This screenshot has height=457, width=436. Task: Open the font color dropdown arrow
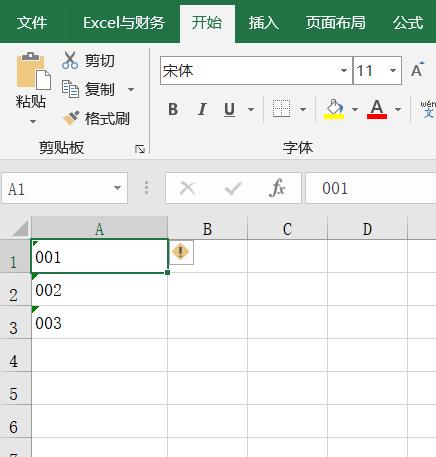398,109
